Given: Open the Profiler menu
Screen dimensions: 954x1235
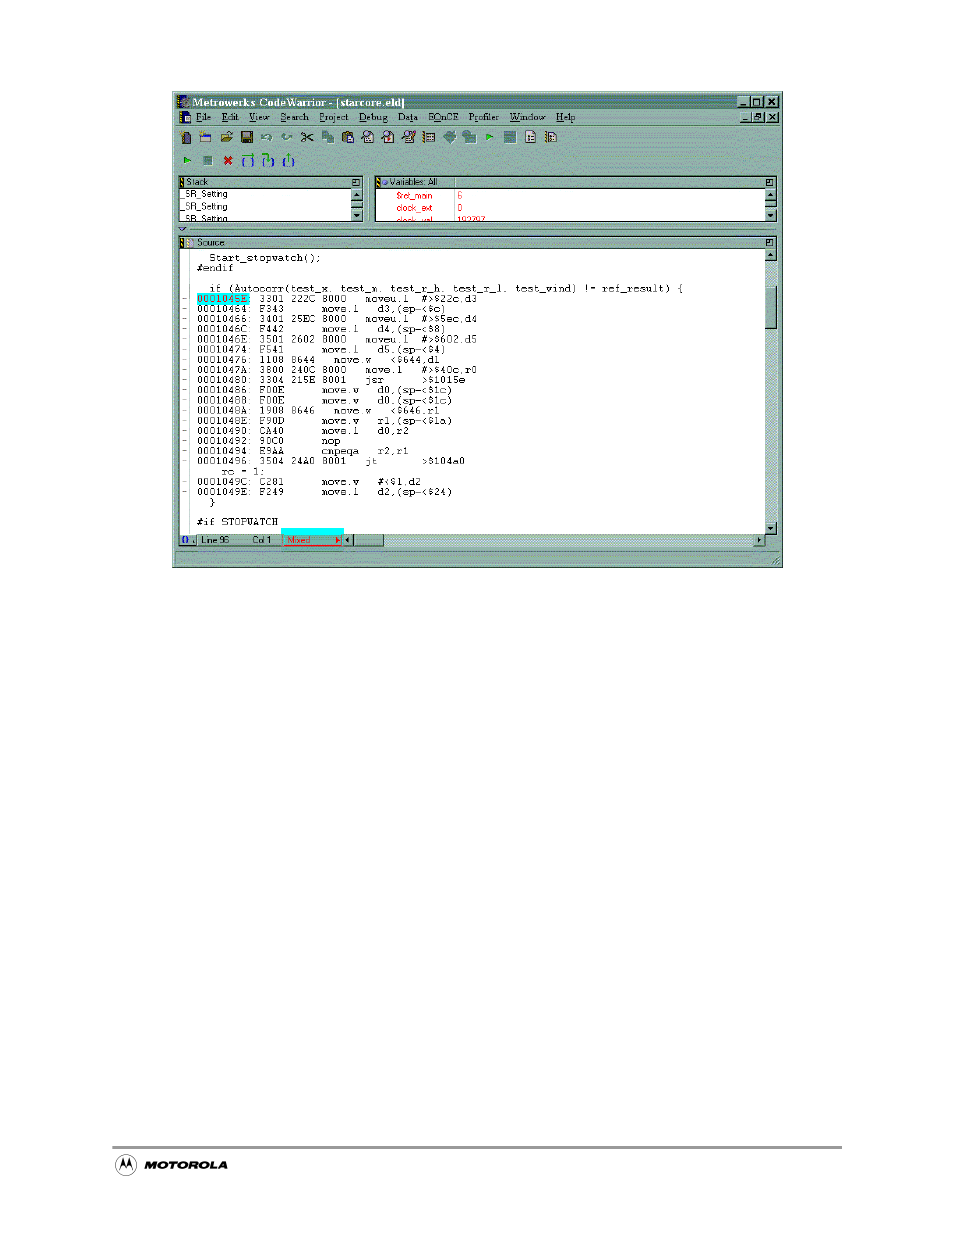Looking at the screenshot, I should (x=484, y=117).
